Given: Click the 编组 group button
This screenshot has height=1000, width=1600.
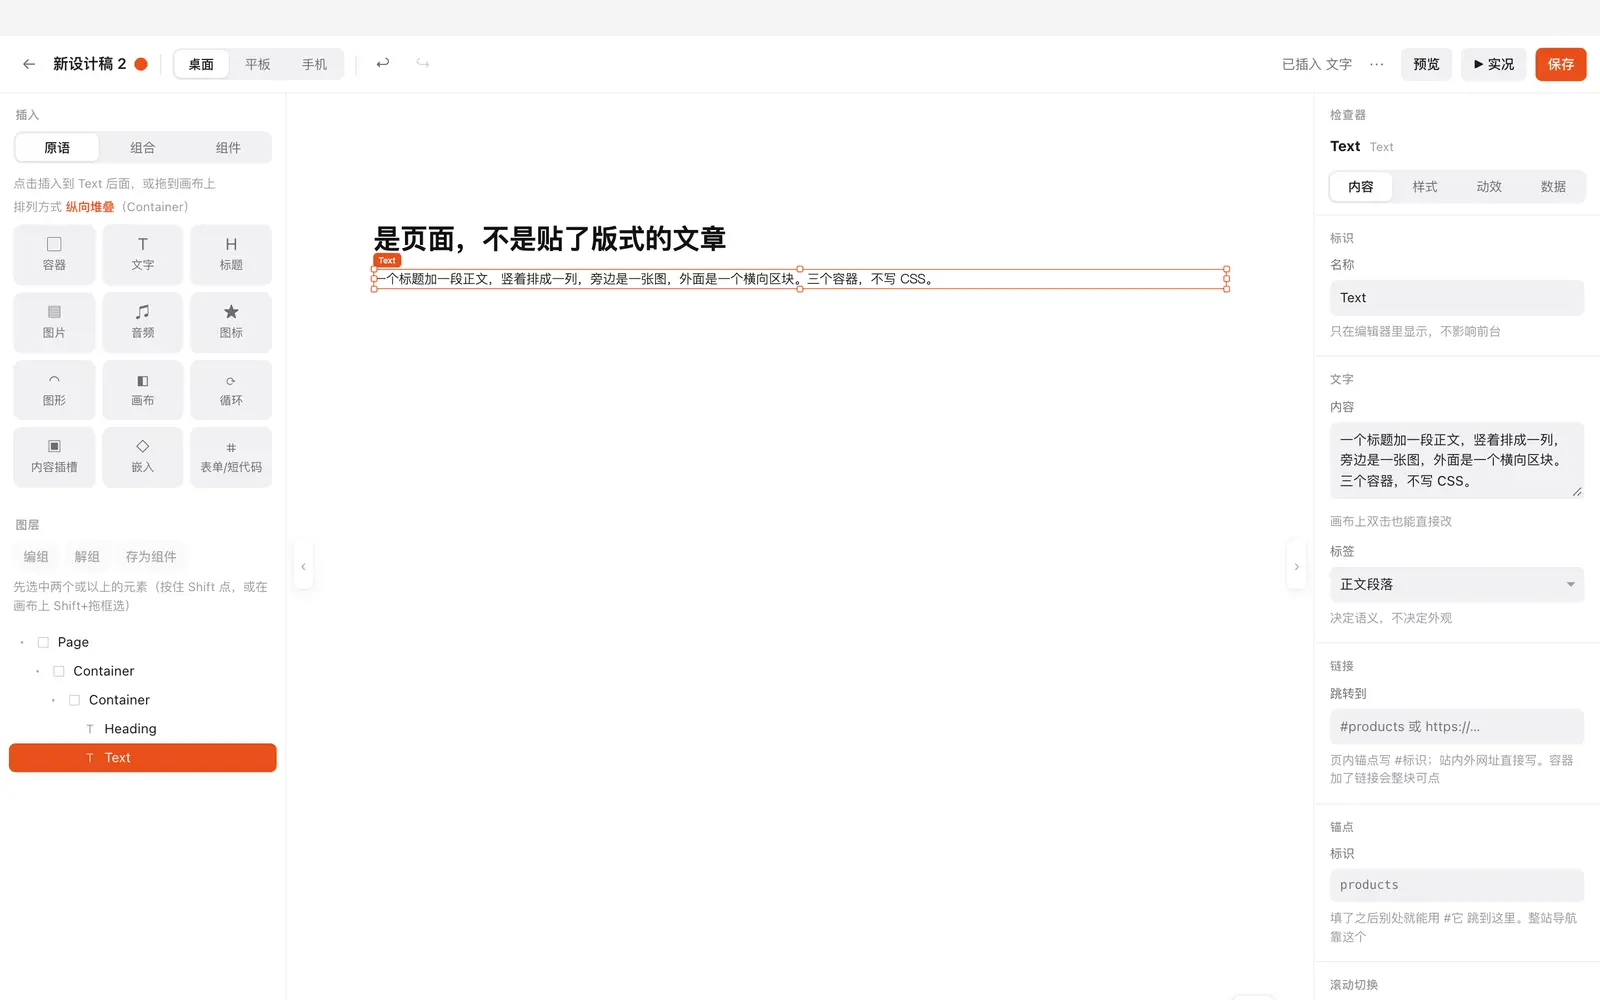Looking at the screenshot, I should coord(36,557).
